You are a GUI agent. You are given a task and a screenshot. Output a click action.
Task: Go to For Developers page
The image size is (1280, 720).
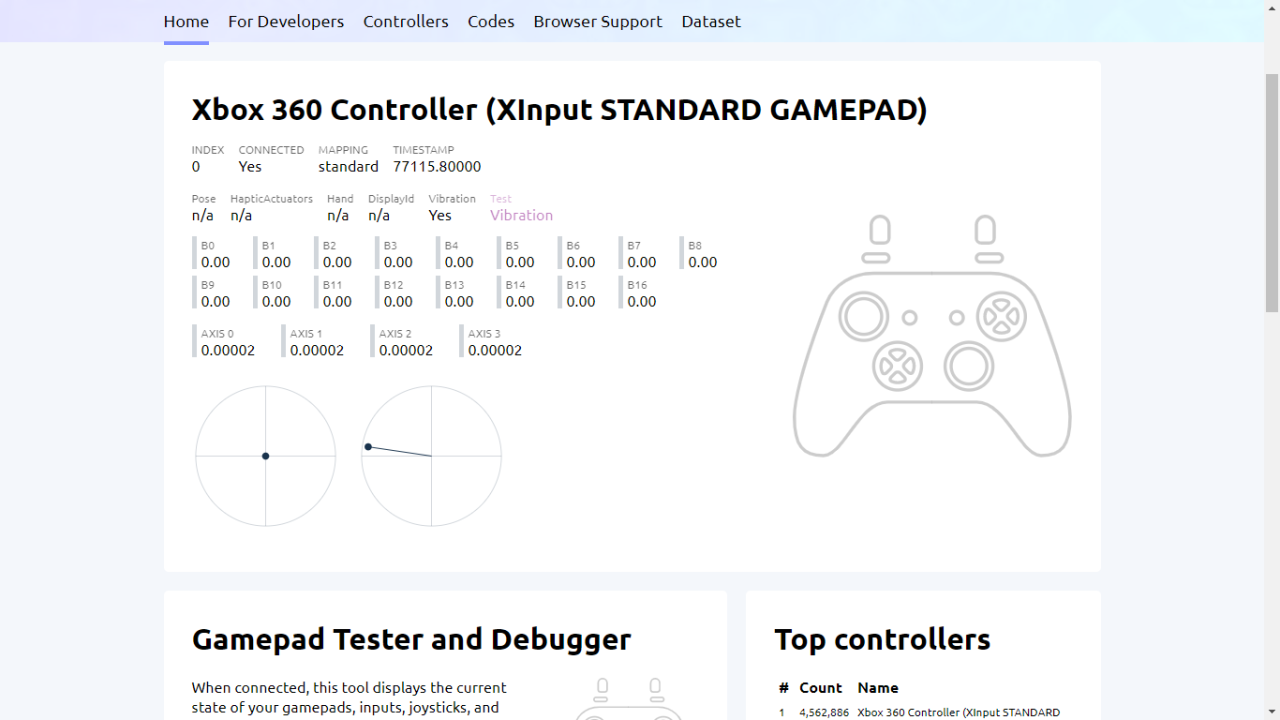tap(286, 21)
